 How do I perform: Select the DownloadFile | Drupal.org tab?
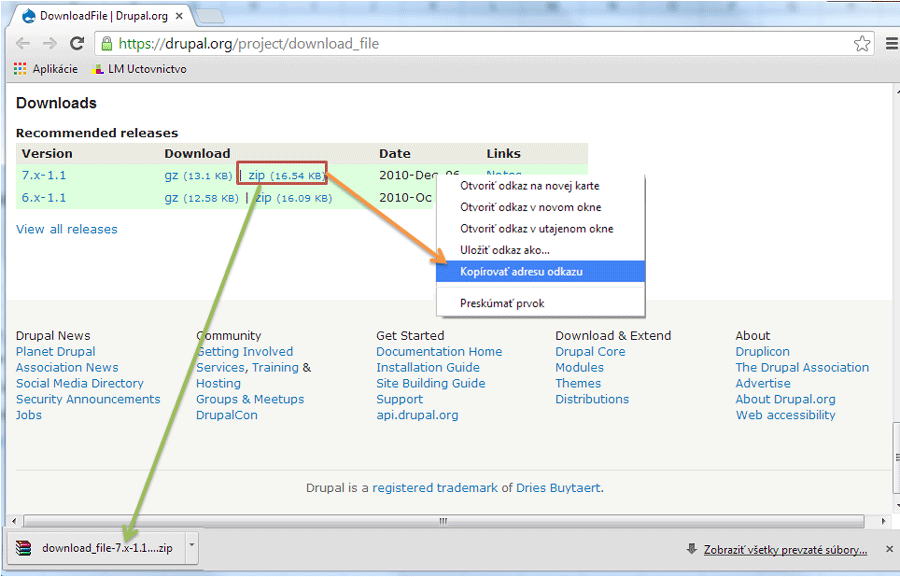tap(103, 16)
